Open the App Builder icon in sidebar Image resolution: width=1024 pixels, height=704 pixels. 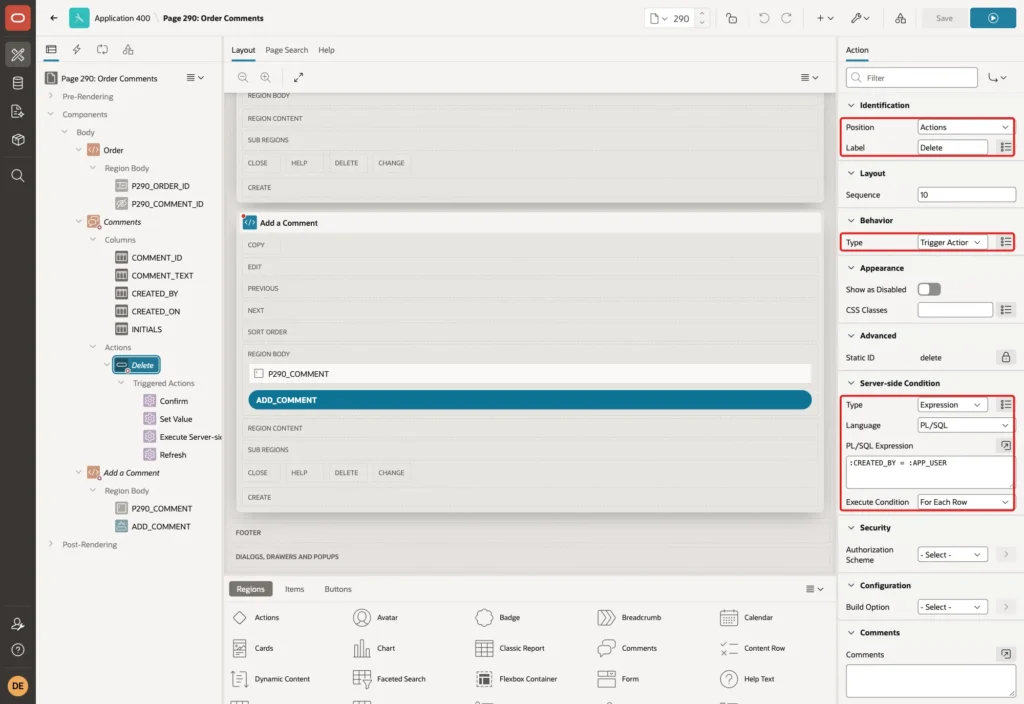click(x=18, y=55)
